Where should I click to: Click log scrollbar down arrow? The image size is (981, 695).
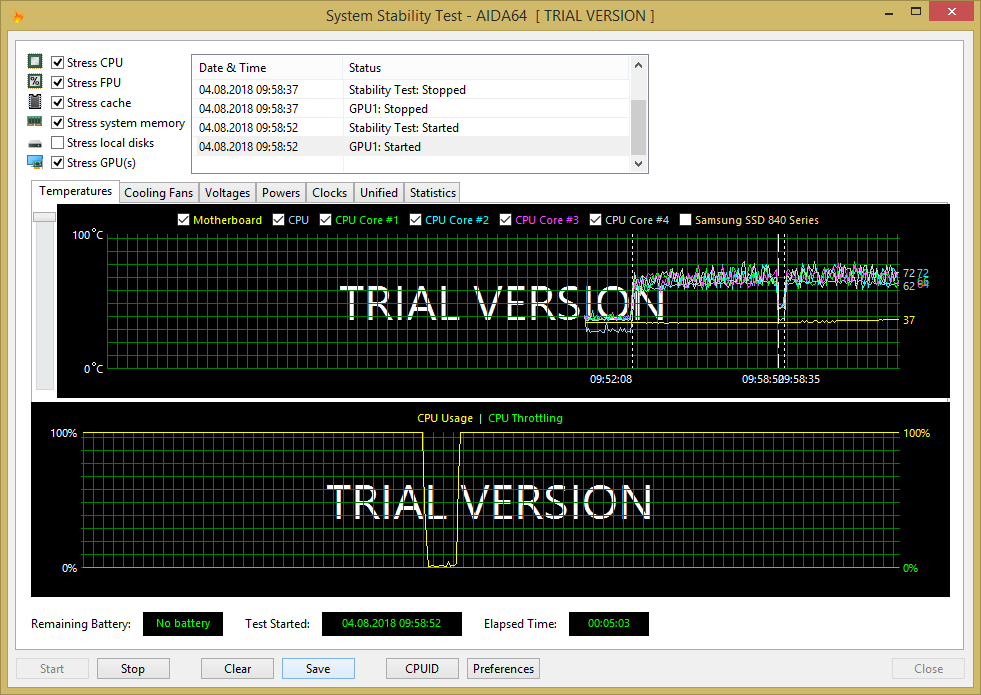638,163
